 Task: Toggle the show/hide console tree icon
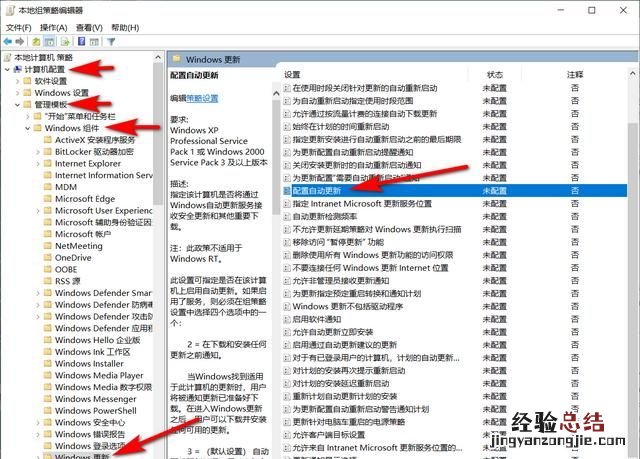pos(49,42)
